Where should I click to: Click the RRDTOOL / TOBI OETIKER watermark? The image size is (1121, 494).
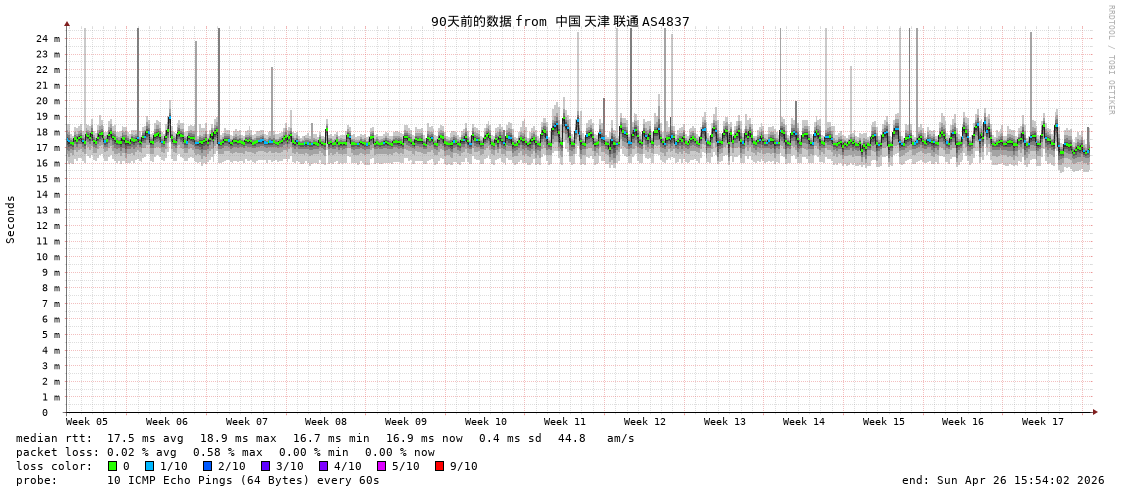(1110, 60)
